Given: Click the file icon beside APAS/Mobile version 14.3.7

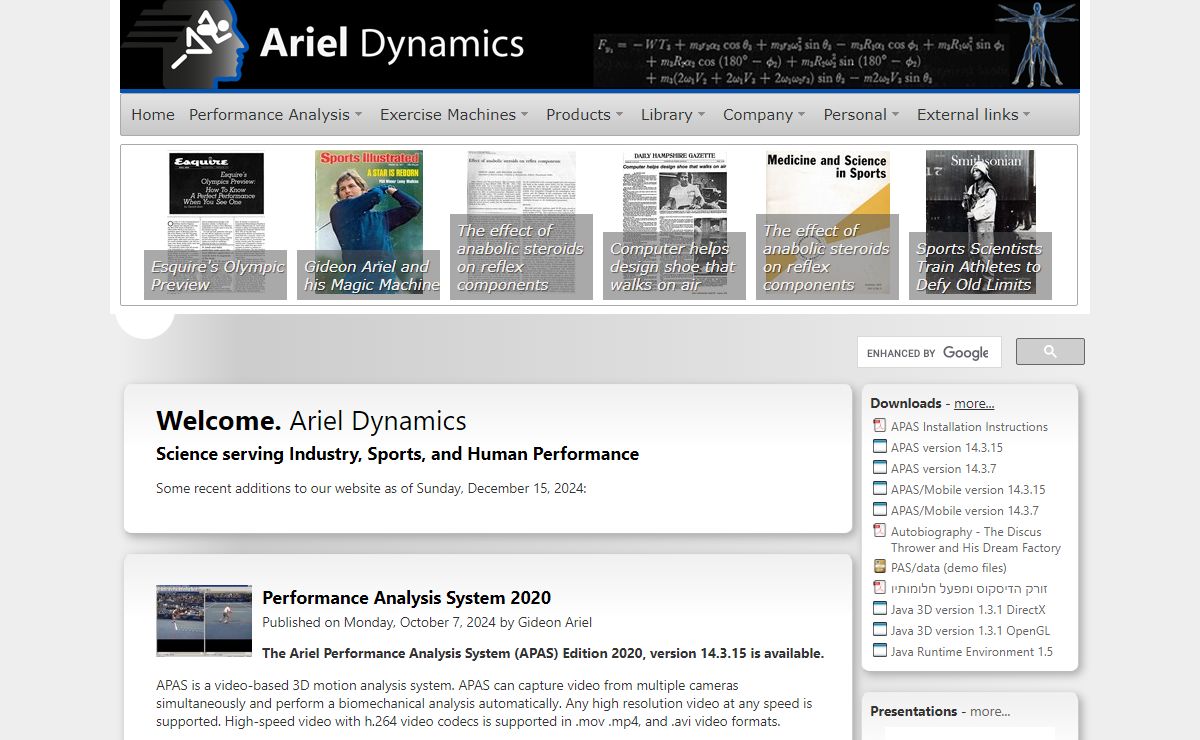Looking at the screenshot, I should (x=880, y=510).
